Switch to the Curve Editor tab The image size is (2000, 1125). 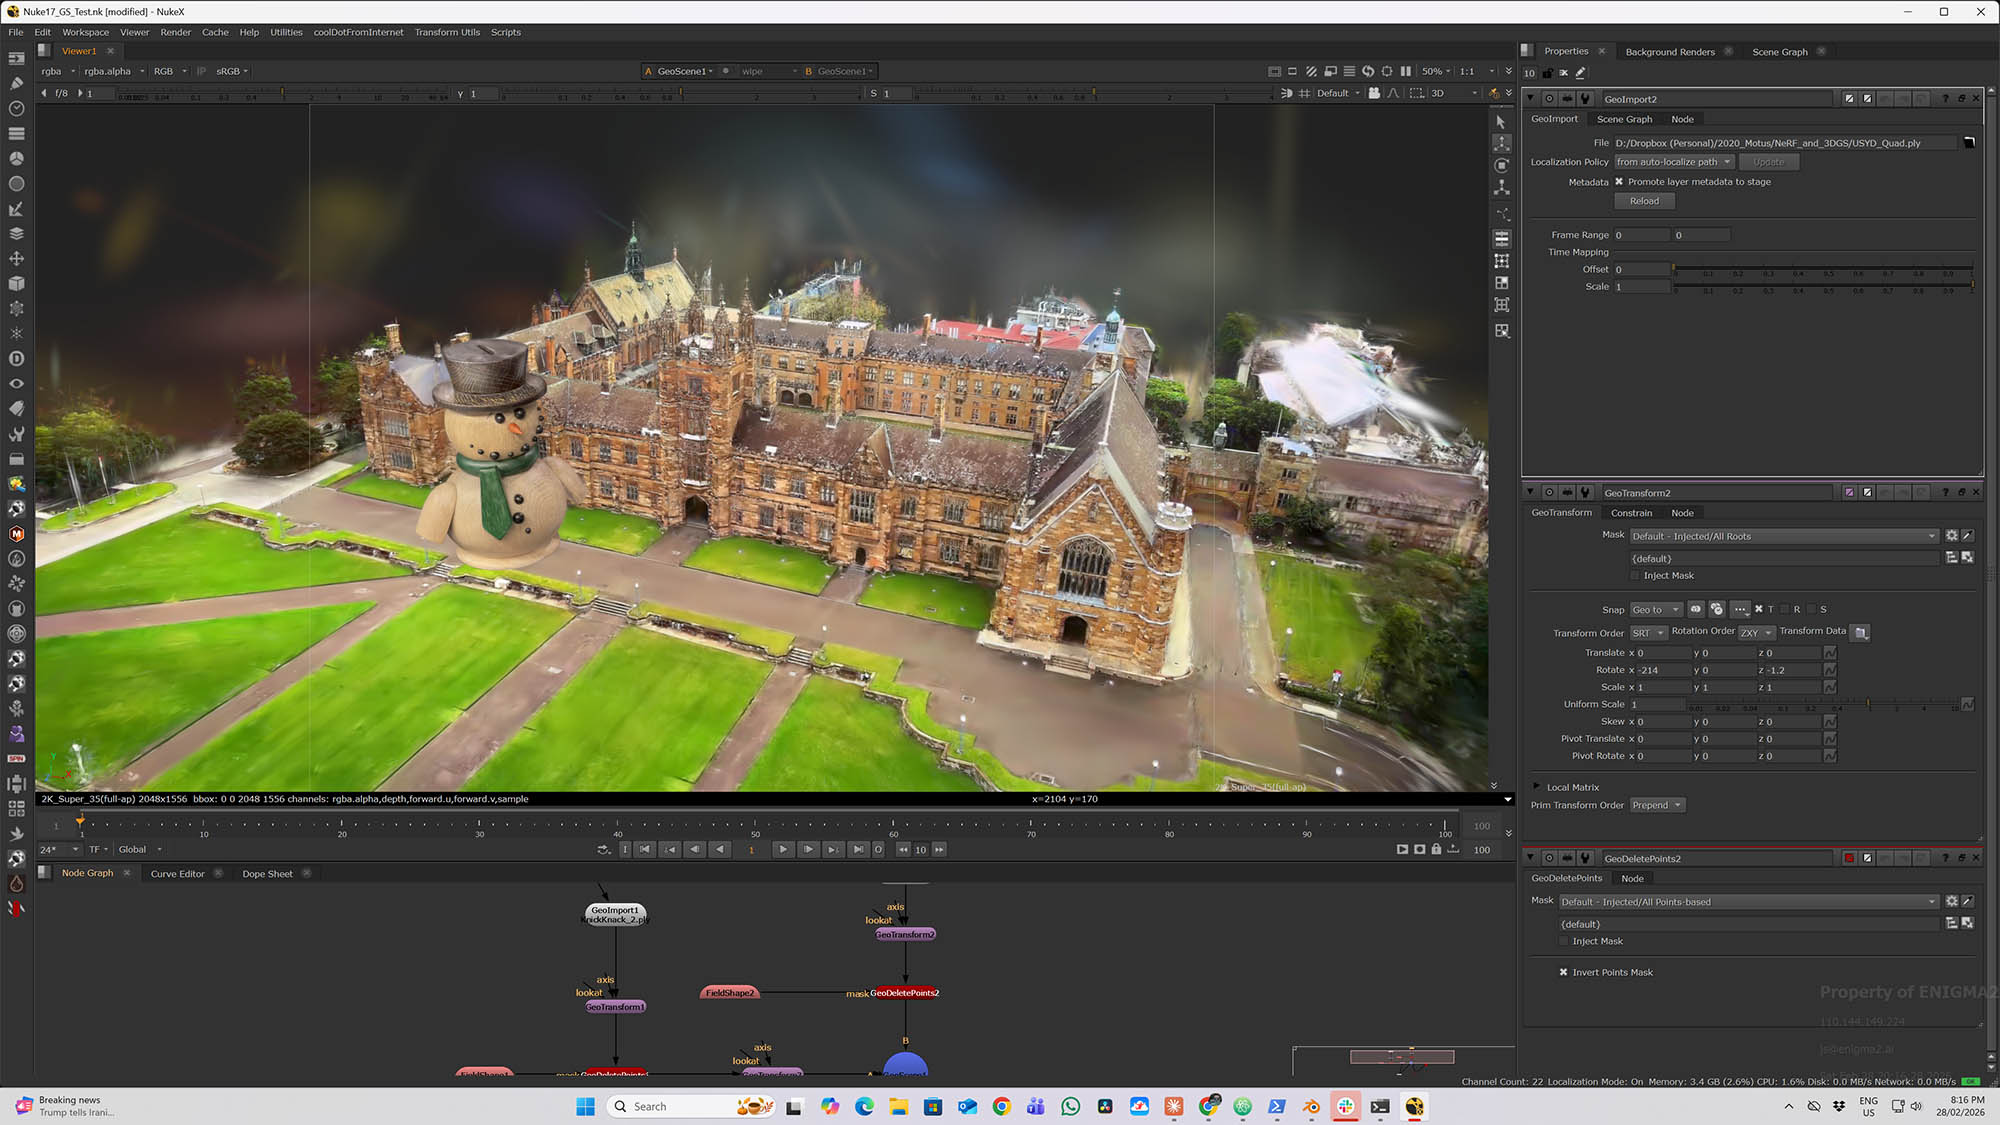[x=177, y=874]
